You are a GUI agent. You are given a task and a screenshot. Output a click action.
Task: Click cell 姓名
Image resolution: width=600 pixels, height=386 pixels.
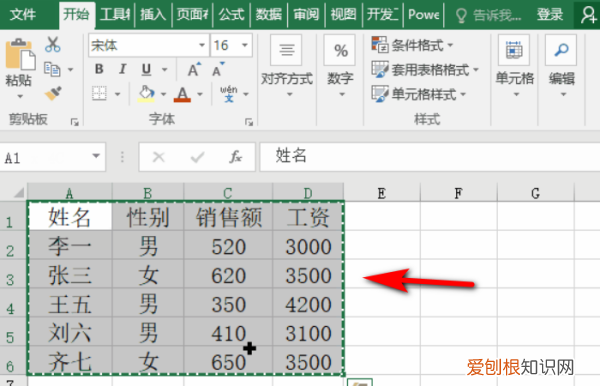70,217
